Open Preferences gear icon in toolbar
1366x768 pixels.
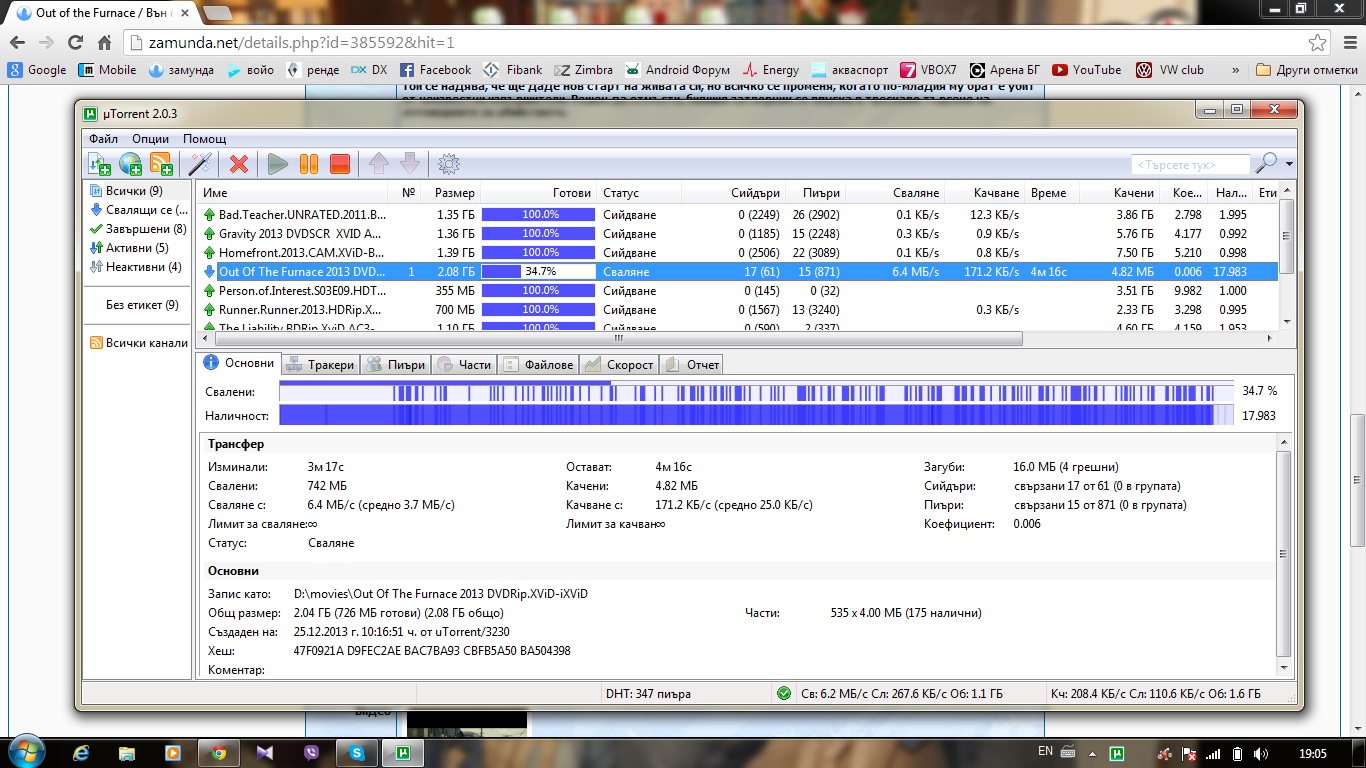pos(449,164)
